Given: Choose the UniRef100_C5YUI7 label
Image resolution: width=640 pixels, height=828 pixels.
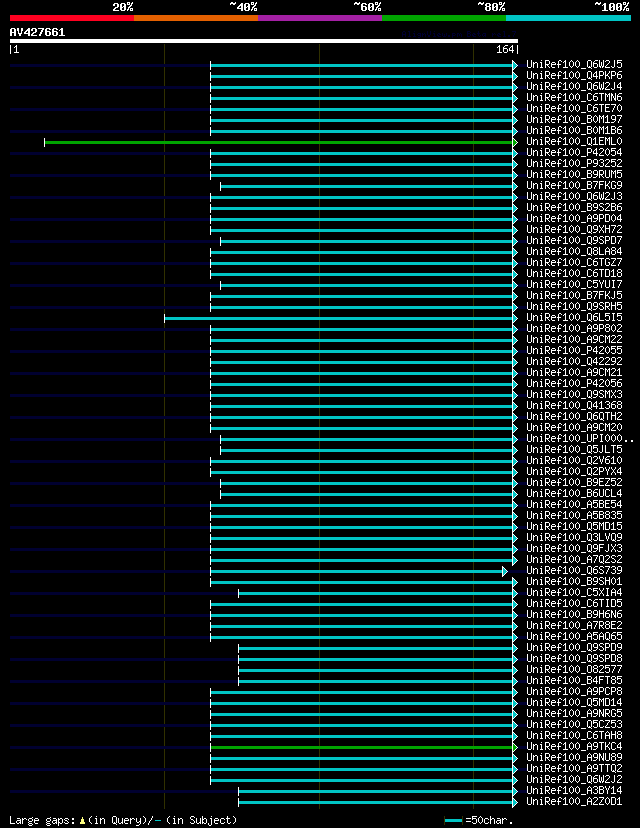Looking at the screenshot, I should tap(574, 285).
